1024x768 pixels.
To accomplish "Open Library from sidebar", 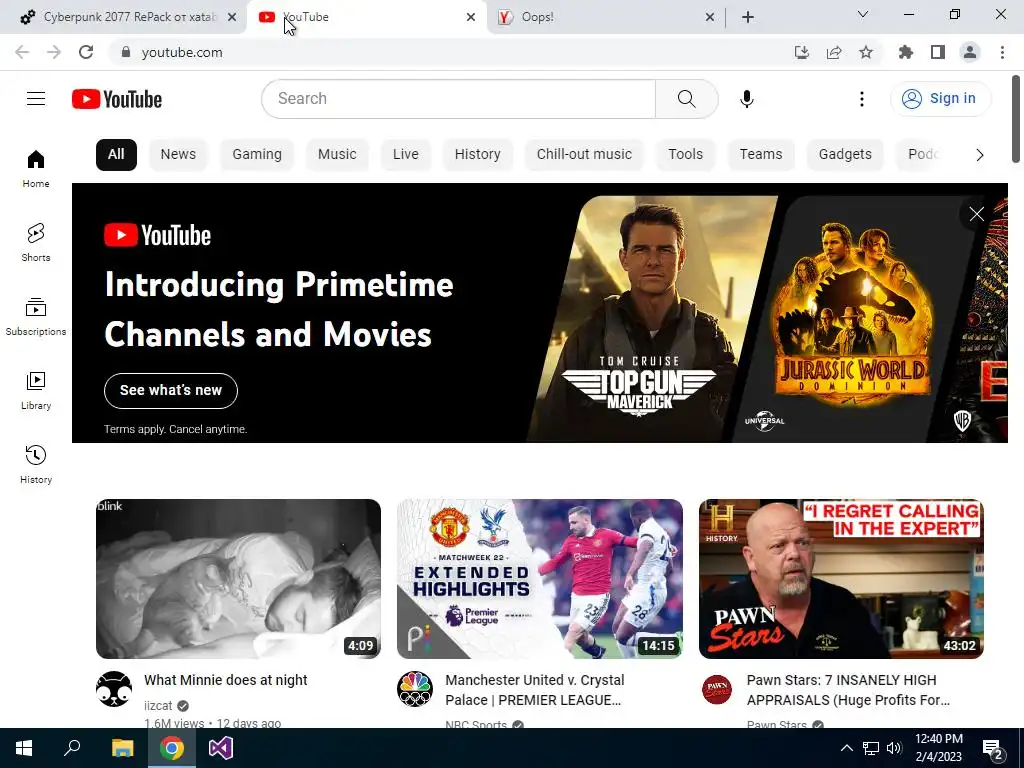I will coord(36,391).
